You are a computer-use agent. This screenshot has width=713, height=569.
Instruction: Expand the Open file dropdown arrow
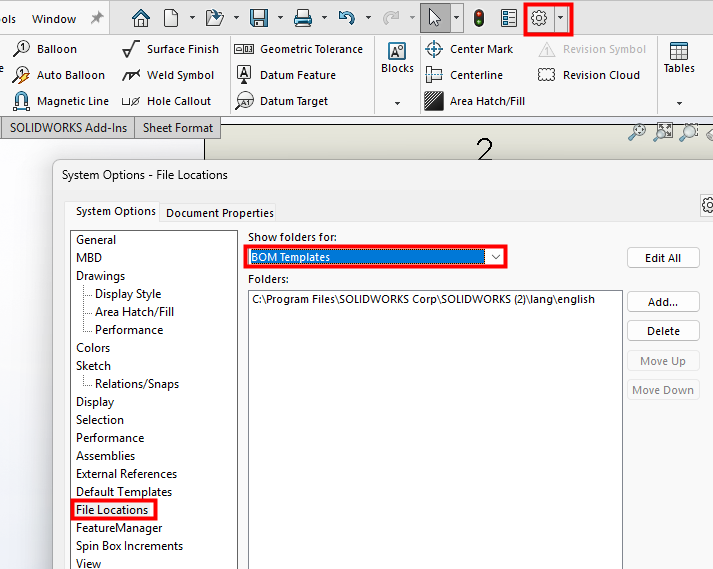(x=236, y=18)
